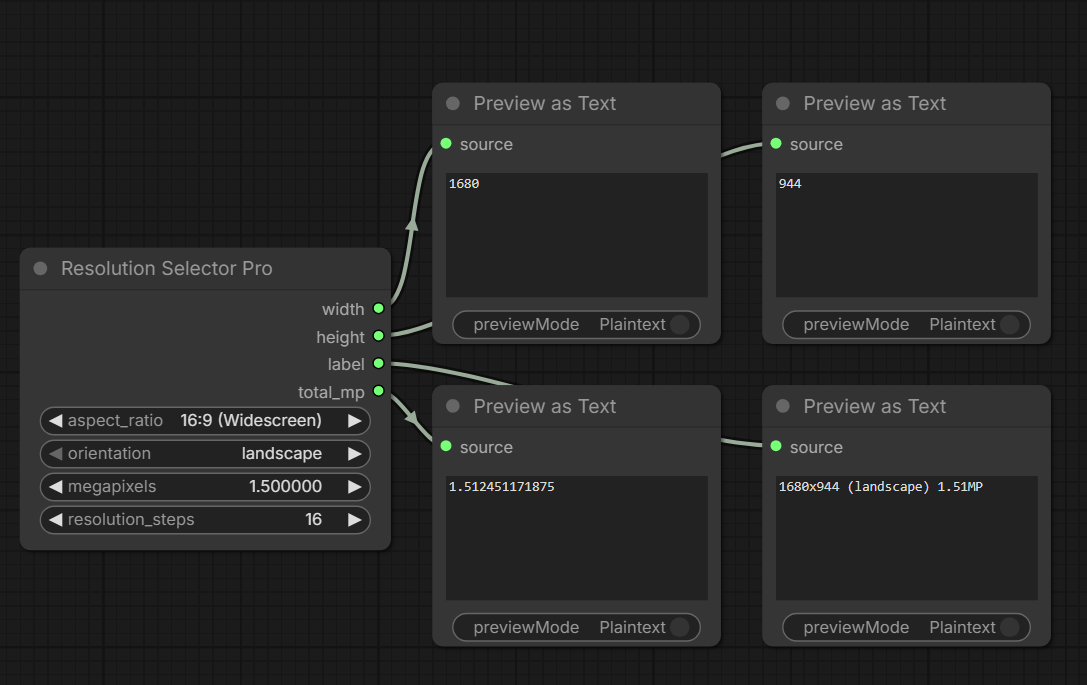
Task: Collapse the Resolution Selector Pro node dot
Action: tap(40, 268)
